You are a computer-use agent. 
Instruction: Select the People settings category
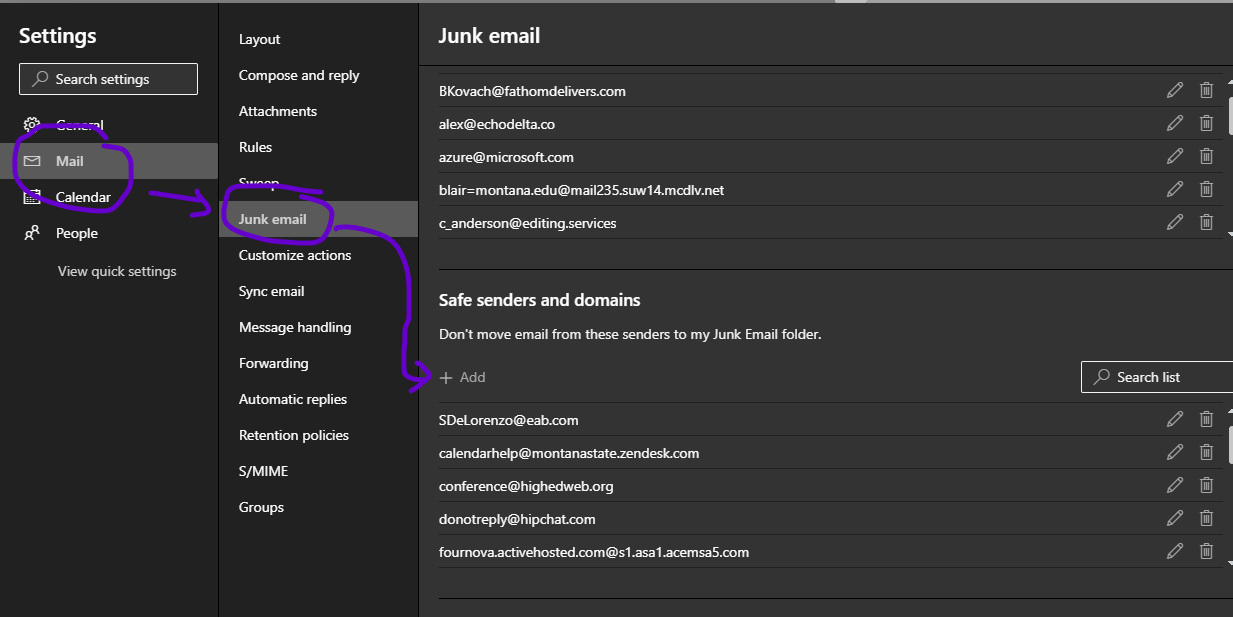[x=76, y=233]
